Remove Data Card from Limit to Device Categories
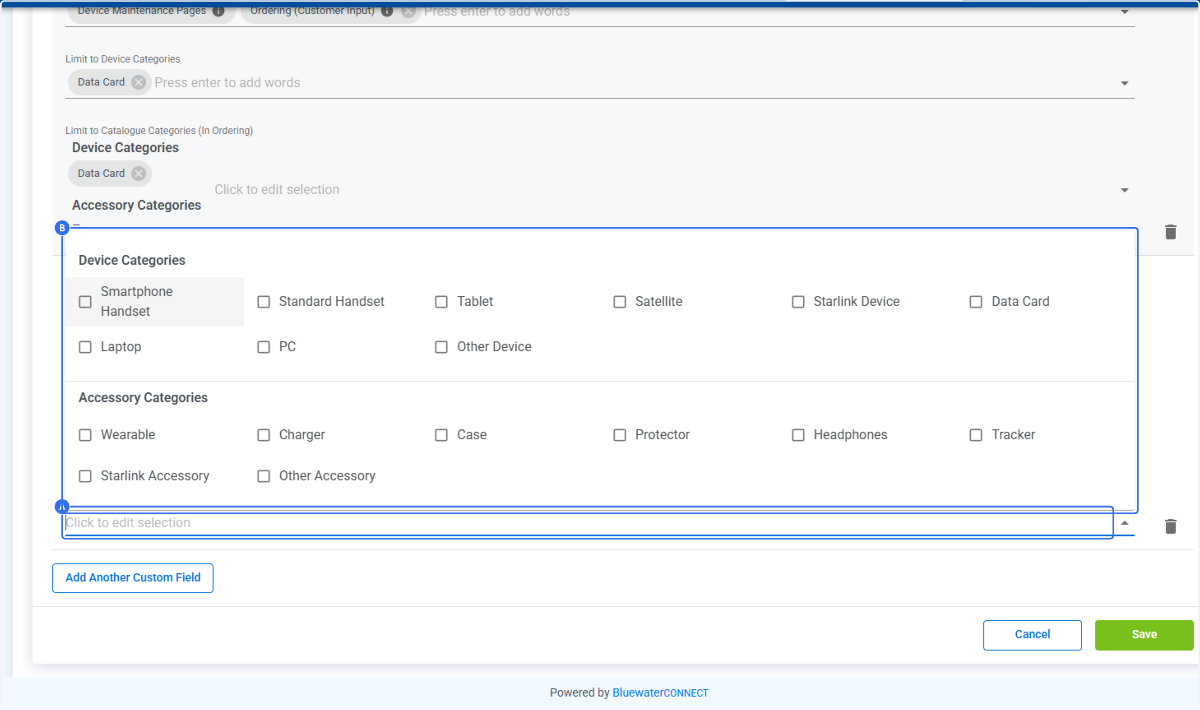The image size is (1200, 710). point(140,82)
